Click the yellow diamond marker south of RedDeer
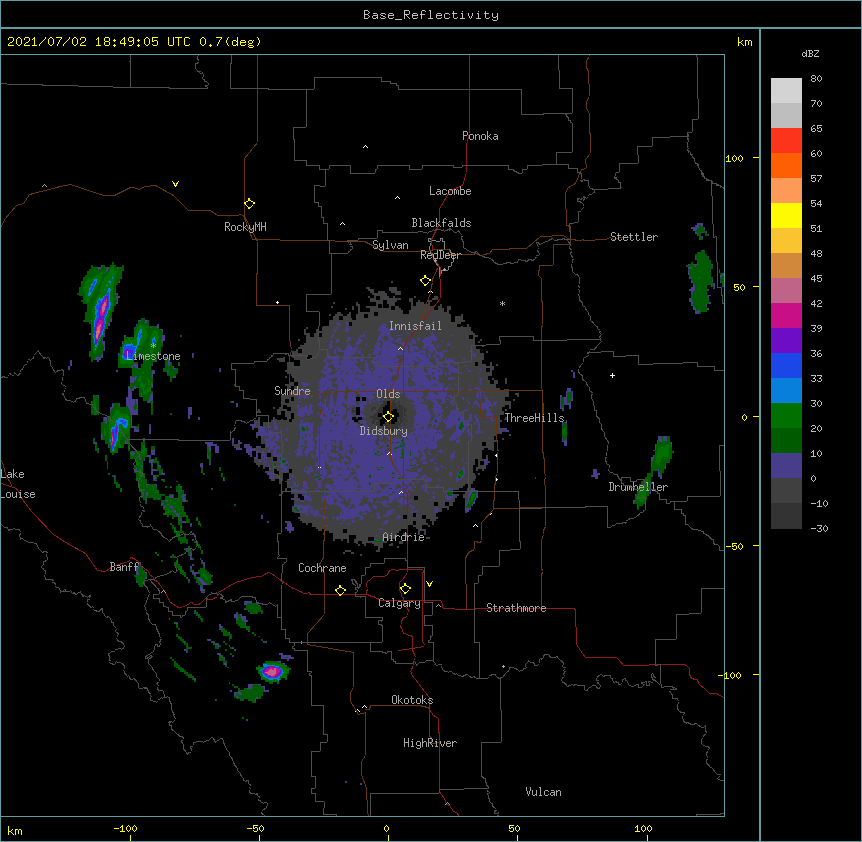The width and height of the screenshot is (862, 842). click(426, 281)
